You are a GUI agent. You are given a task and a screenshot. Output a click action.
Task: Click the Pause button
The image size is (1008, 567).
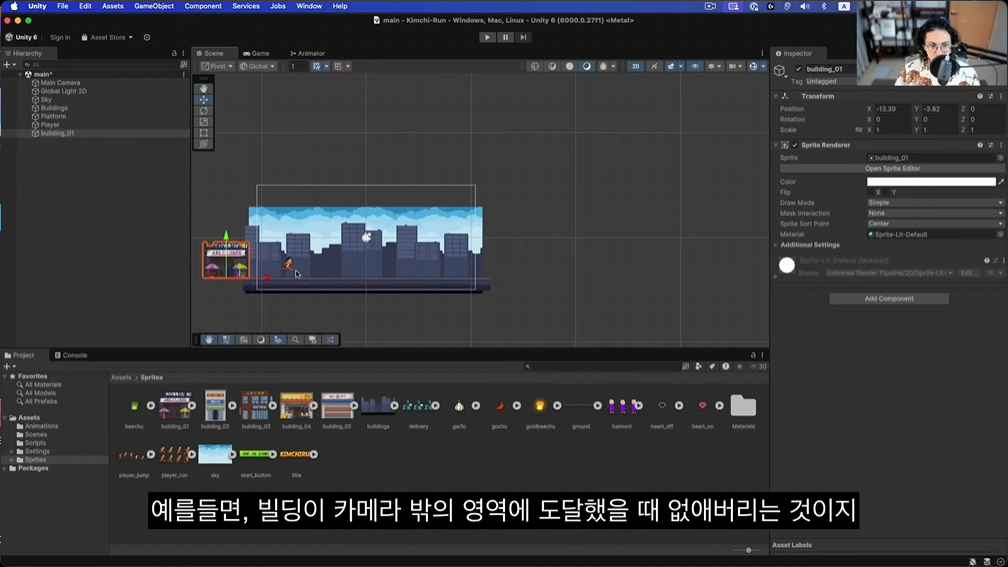pyautogui.click(x=505, y=37)
